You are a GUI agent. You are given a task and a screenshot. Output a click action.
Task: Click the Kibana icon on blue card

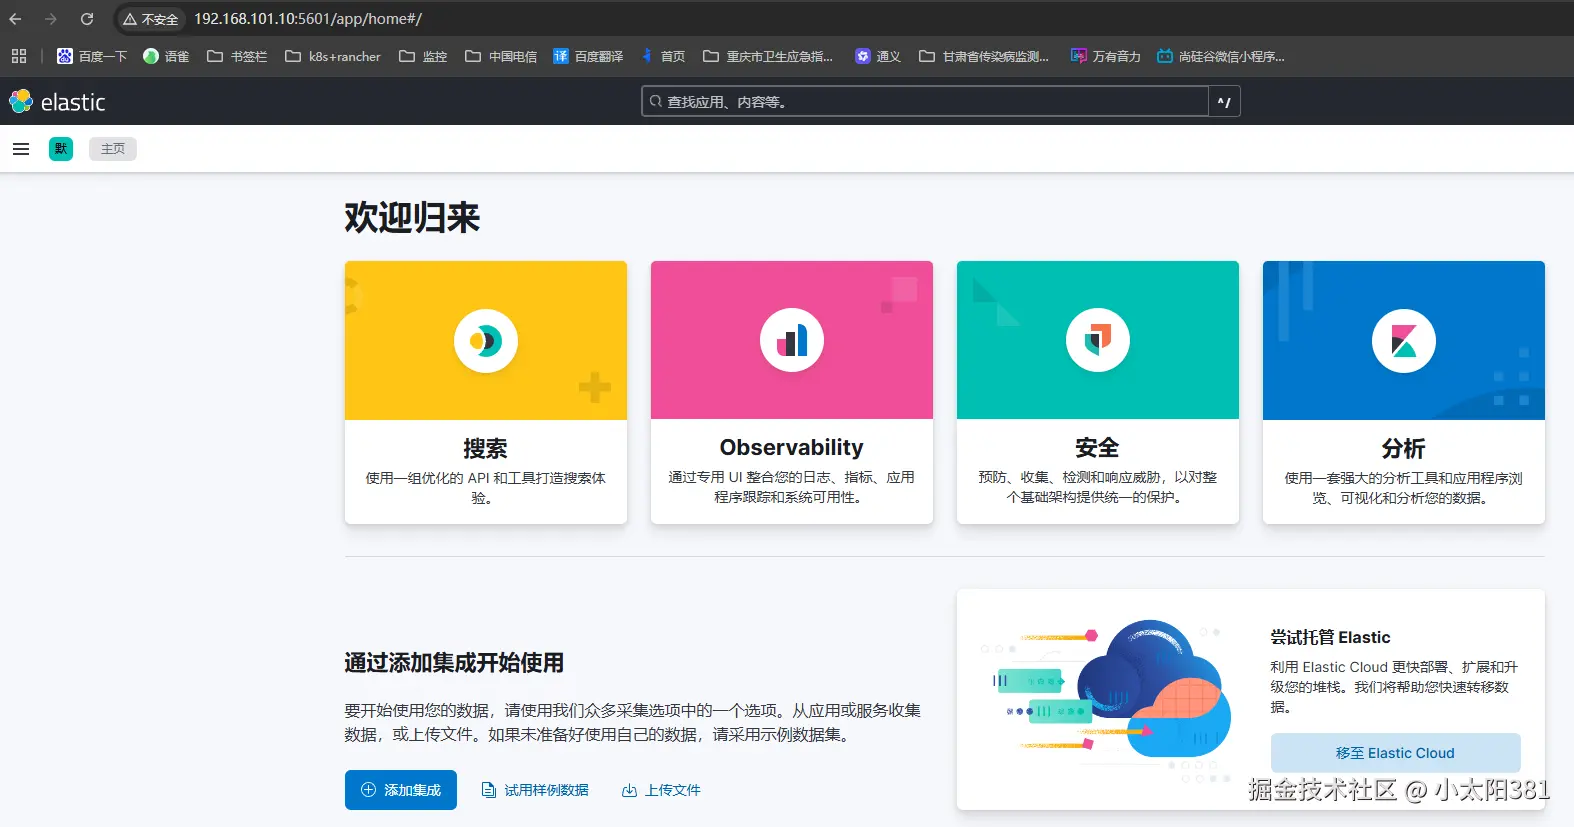pyautogui.click(x=1404, y=341)
